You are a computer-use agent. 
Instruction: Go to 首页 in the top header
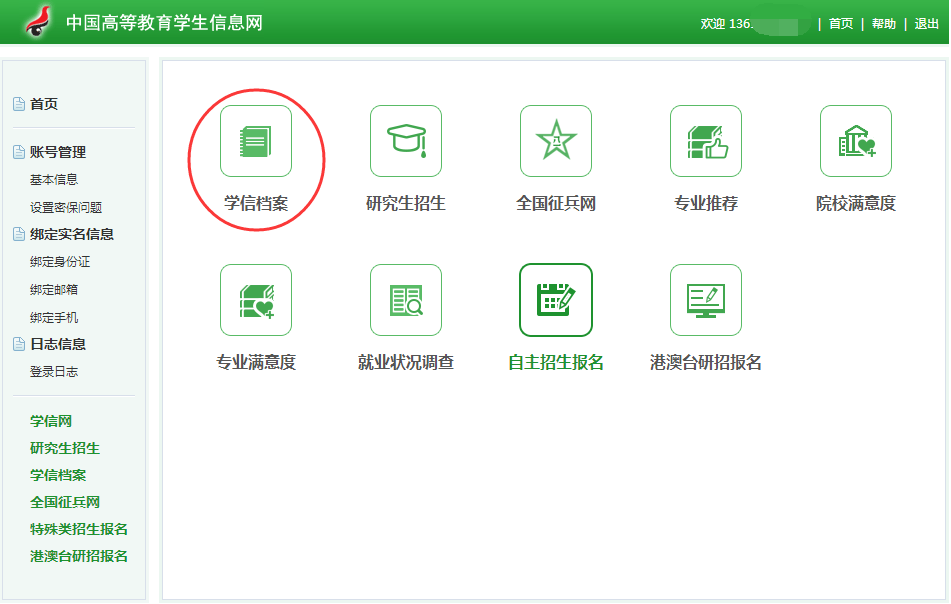[x=841, y=24]
